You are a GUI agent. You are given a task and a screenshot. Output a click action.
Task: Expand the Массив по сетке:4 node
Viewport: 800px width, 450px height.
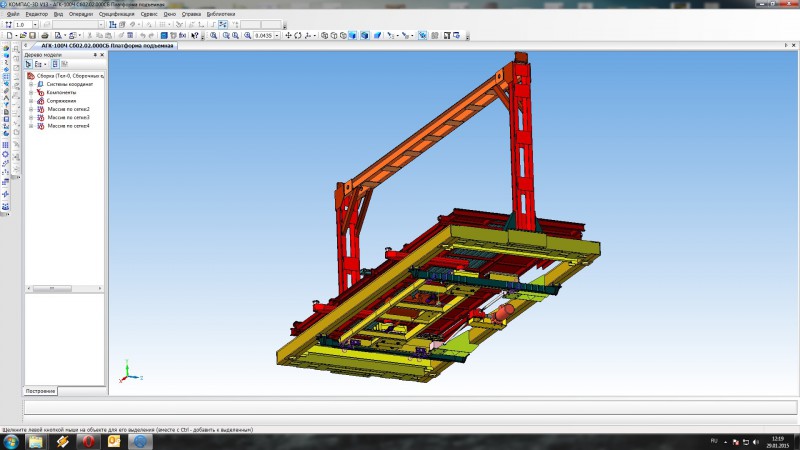[x=31, y=126]
